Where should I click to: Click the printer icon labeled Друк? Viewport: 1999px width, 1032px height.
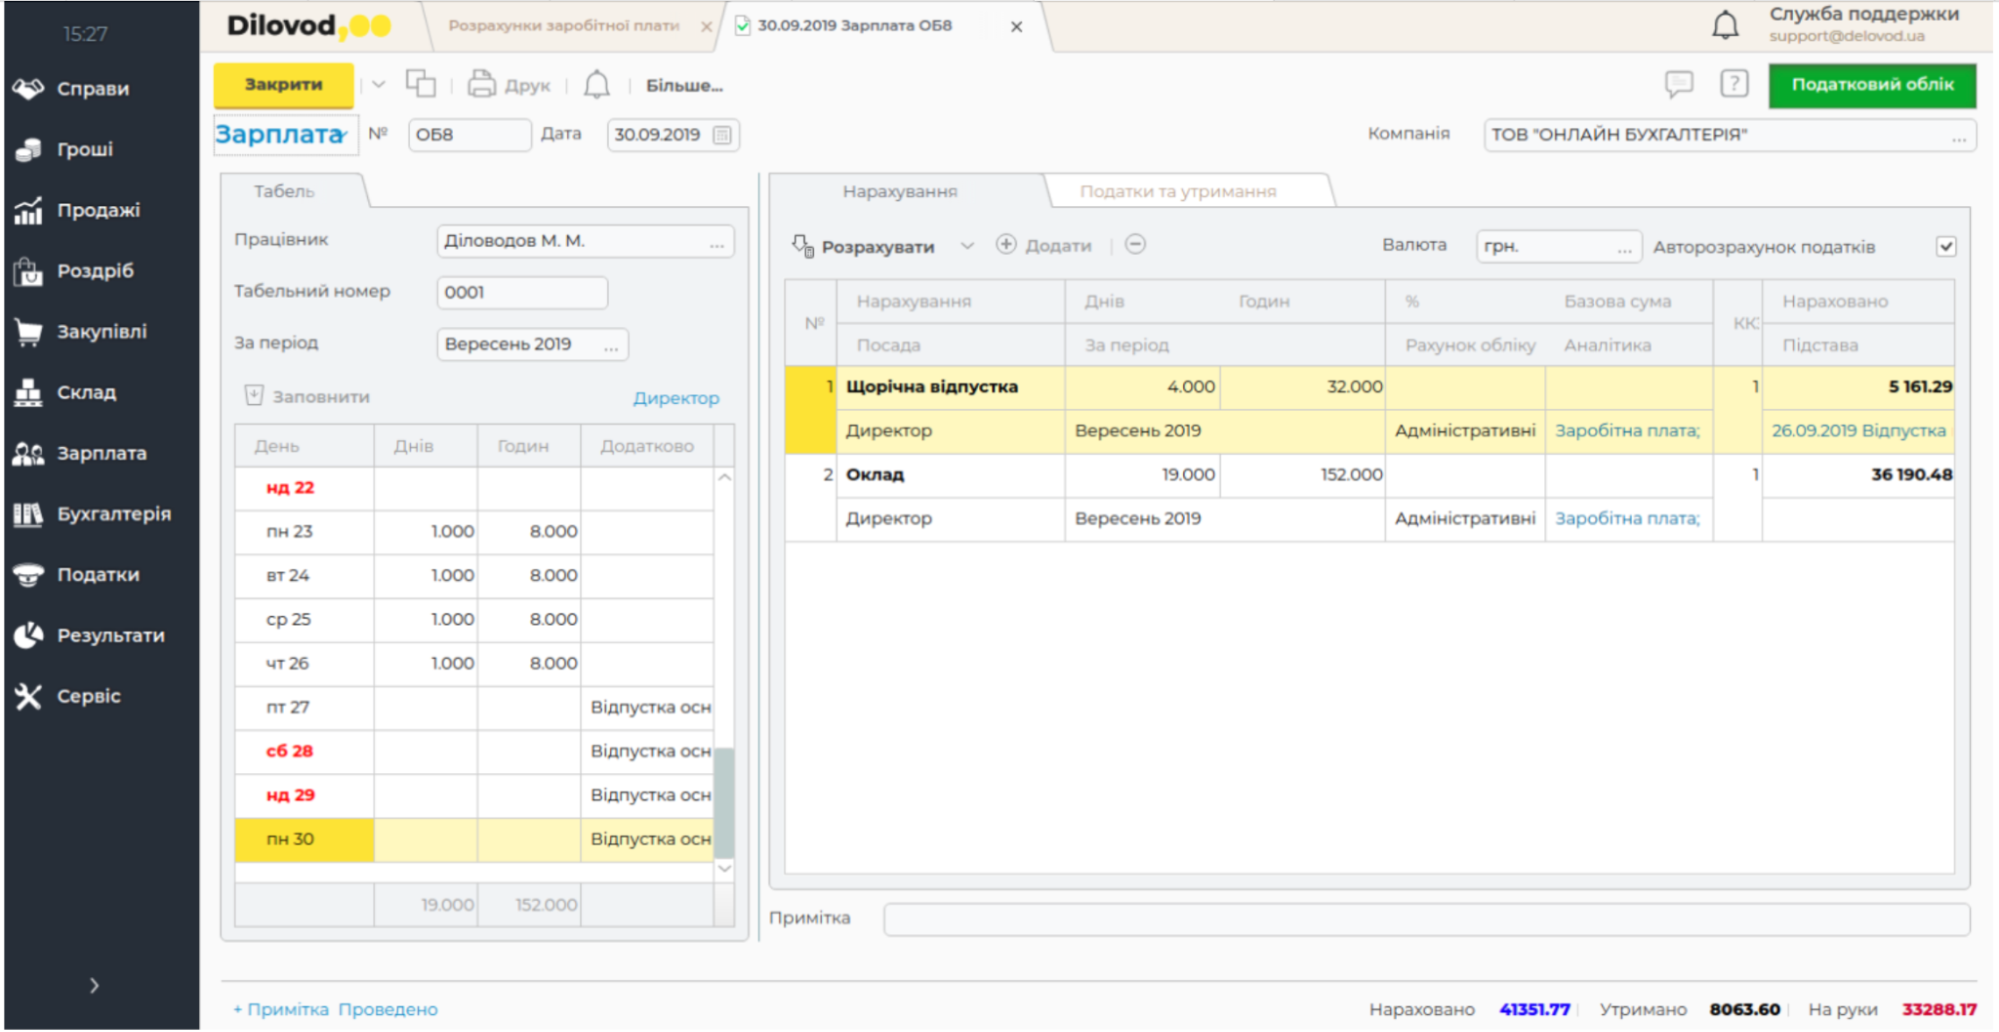(482, 84)
